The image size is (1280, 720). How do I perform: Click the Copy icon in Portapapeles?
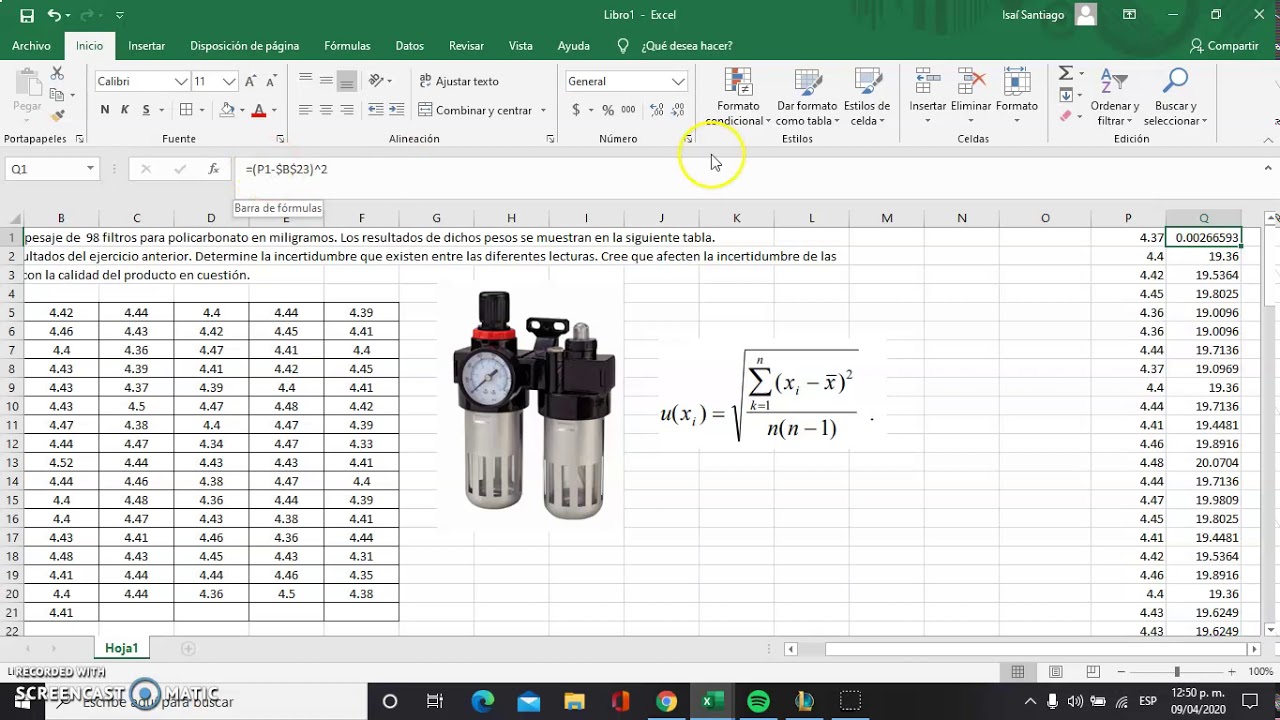click(x=58, y=95)
